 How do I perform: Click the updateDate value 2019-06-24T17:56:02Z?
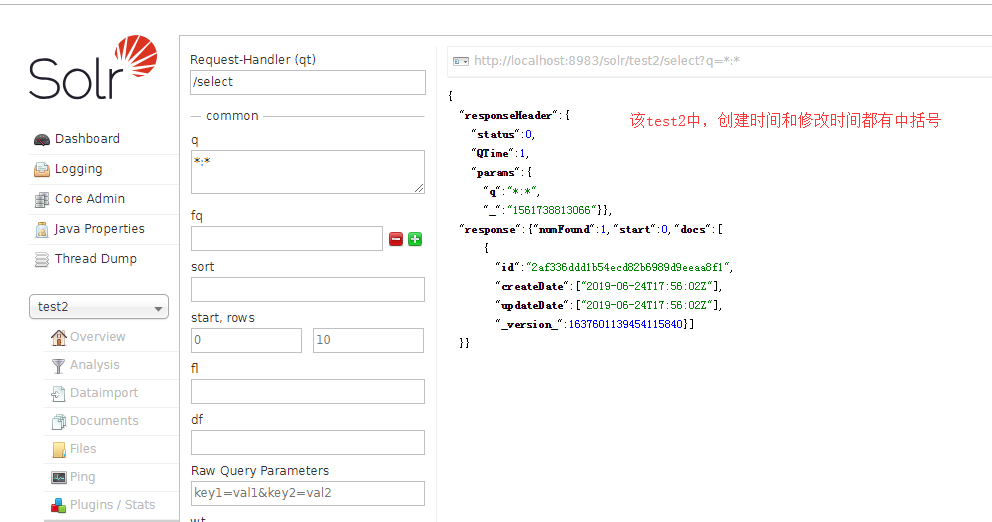[648, 305]
